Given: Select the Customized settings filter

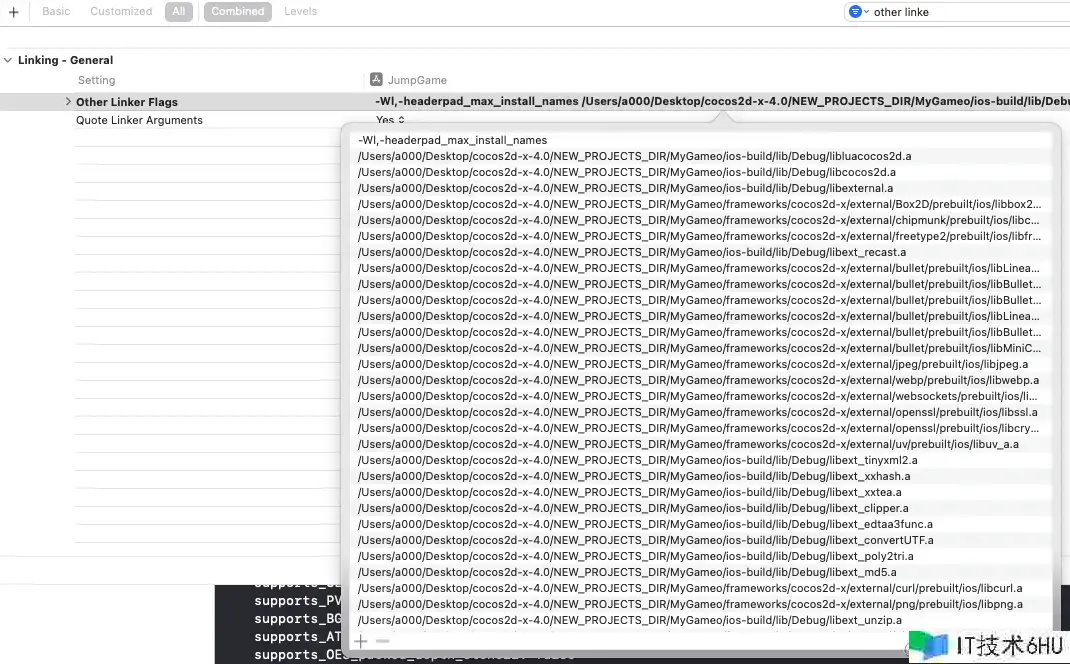Looking at the screenshot, I should pyautogui.click(x=121, y=12).
